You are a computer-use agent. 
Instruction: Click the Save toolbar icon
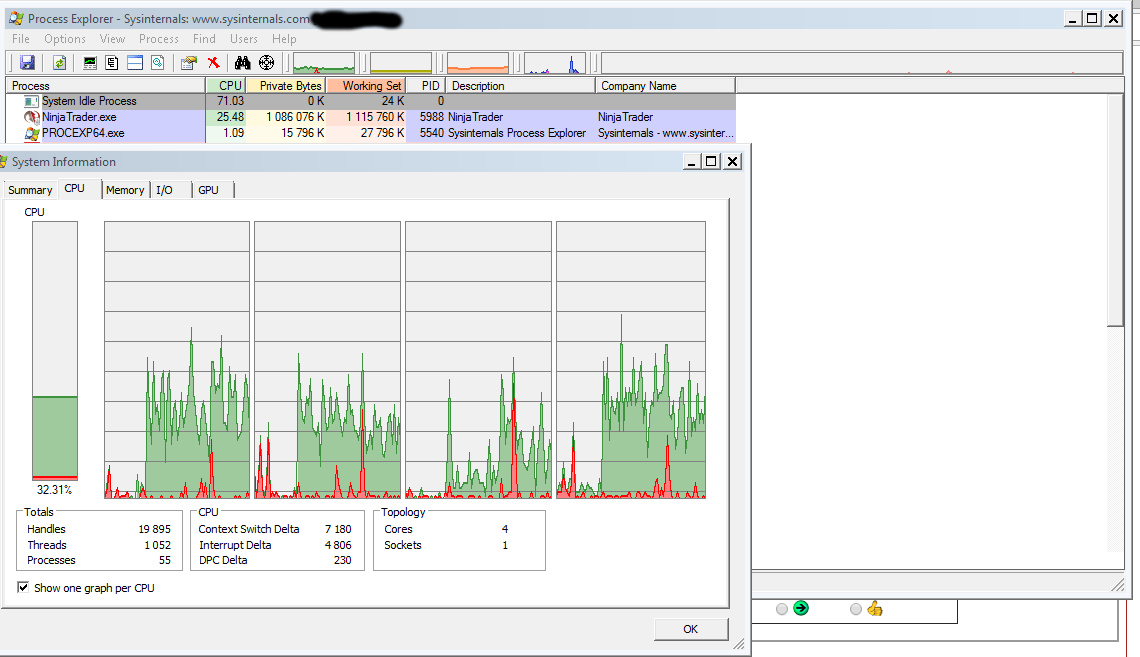pyautogui.click(x=27, y=63)
